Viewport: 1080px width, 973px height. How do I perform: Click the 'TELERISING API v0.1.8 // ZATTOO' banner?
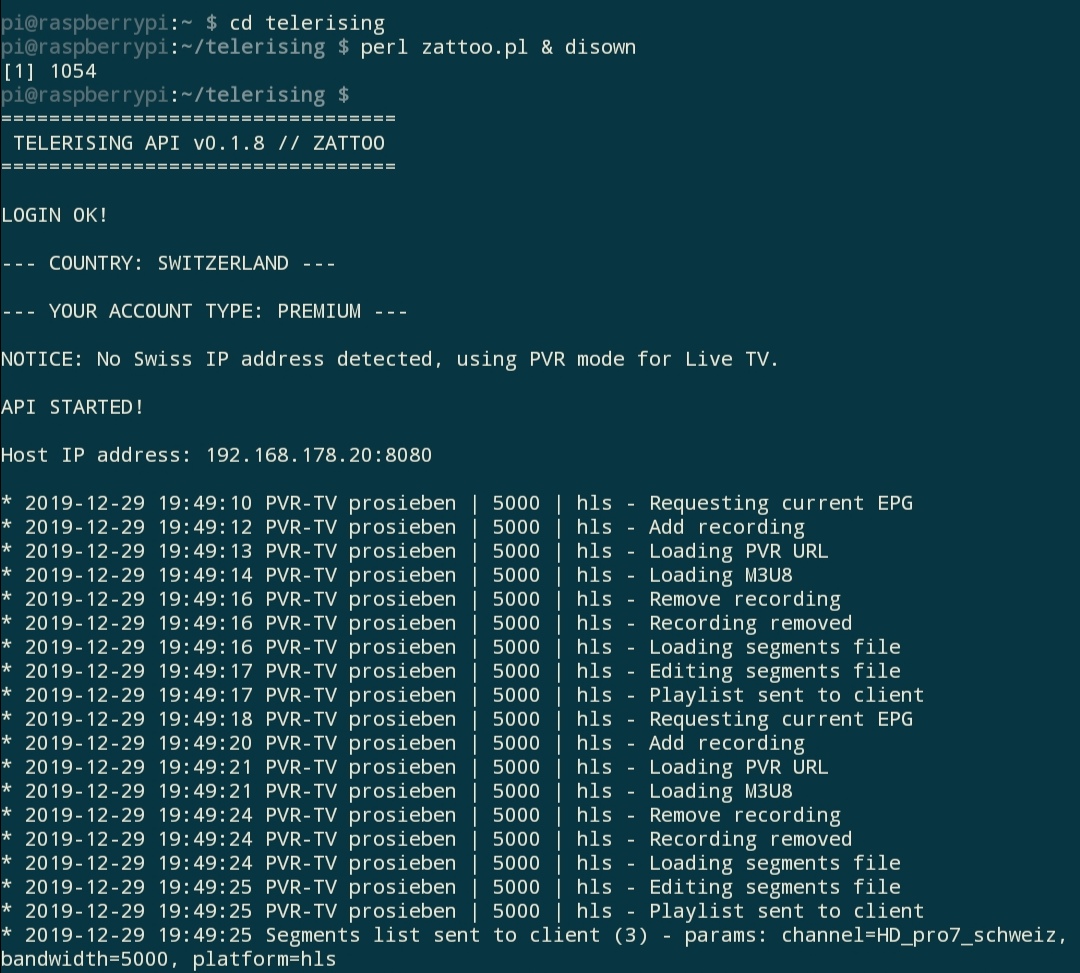pos(199,143)
